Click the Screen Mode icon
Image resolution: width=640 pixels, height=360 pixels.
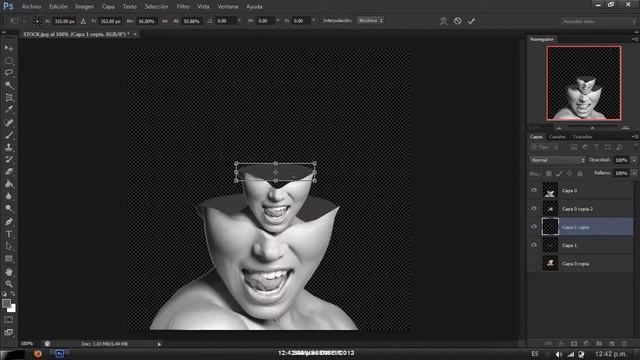(x=9, y=332)
